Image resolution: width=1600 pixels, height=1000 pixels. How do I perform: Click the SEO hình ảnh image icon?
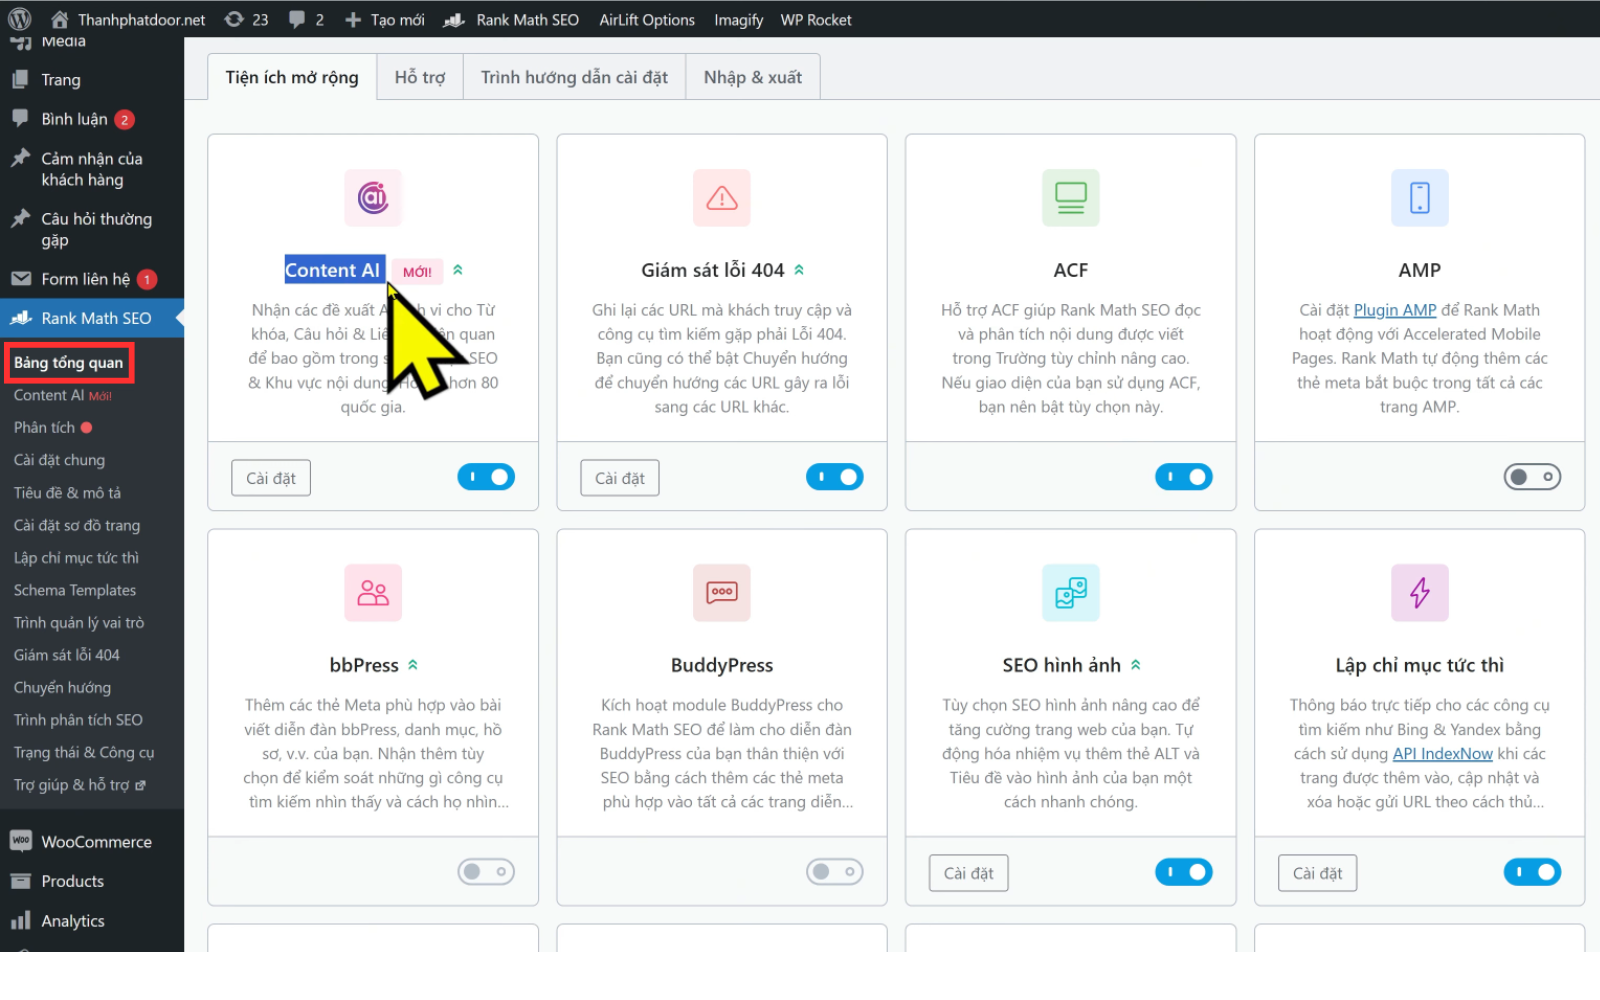coord(1071,593)
